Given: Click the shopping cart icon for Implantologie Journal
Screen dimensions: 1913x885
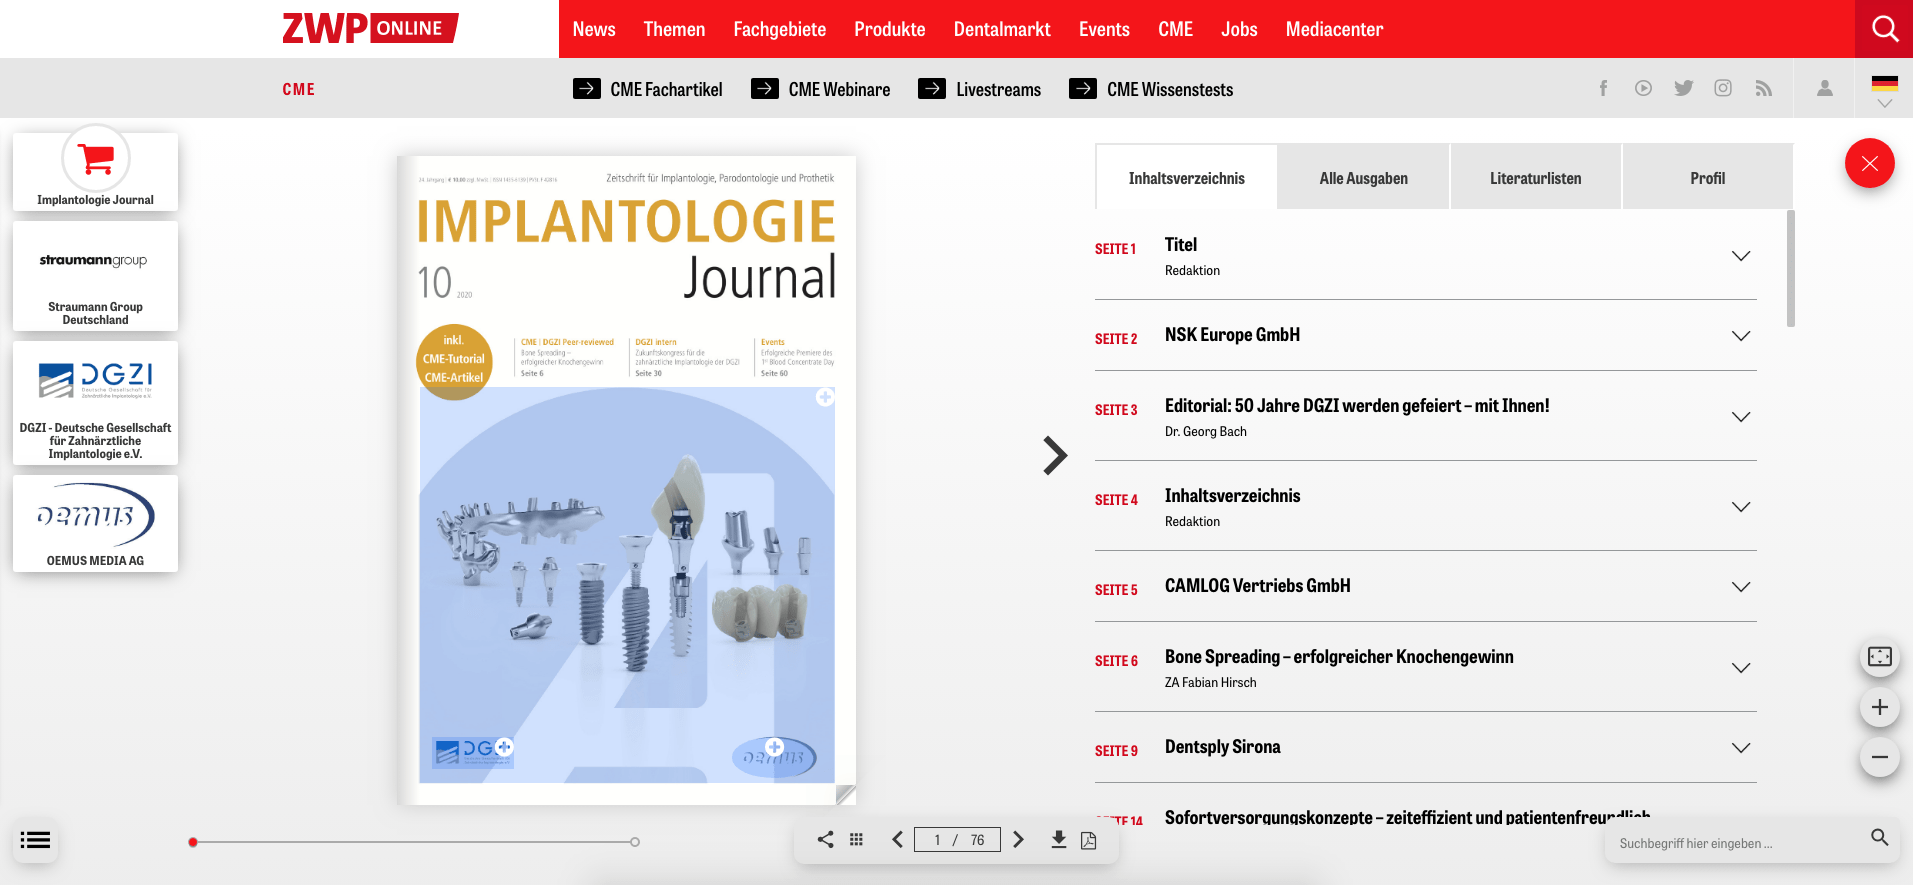Looking at the screenshot, I should 96,158.
